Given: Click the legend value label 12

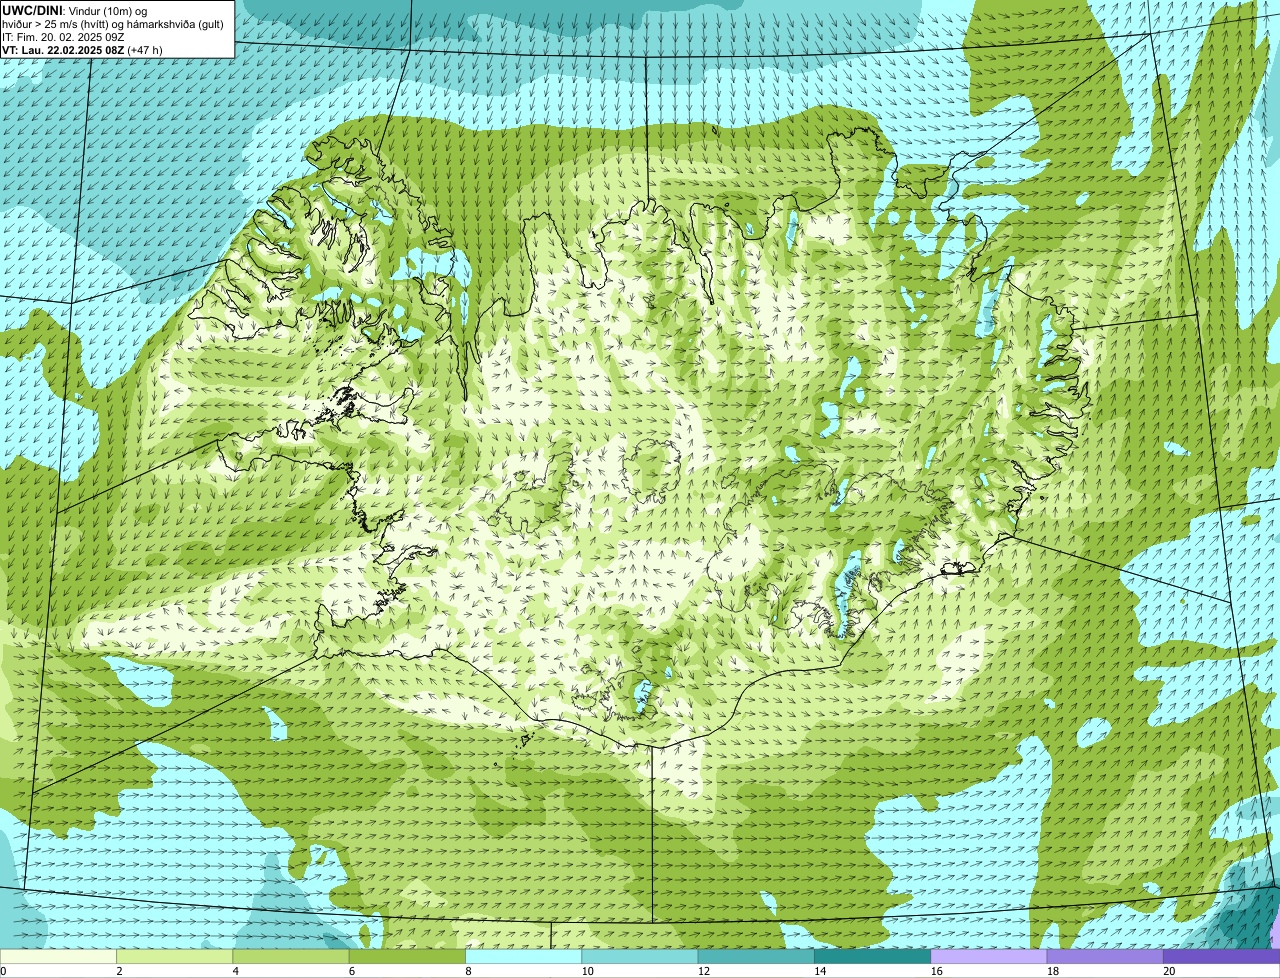Looking at the screenshot, I should coord(704,971).
